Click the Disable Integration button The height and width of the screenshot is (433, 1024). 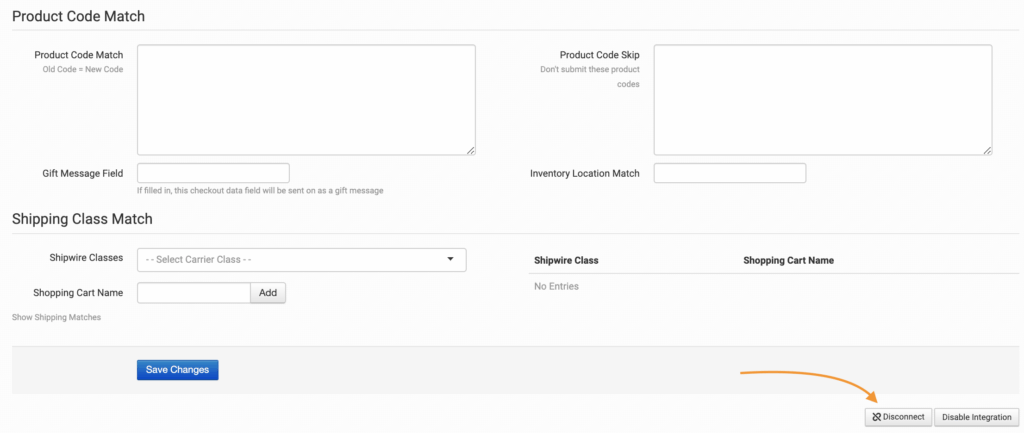tap(976, 417)
